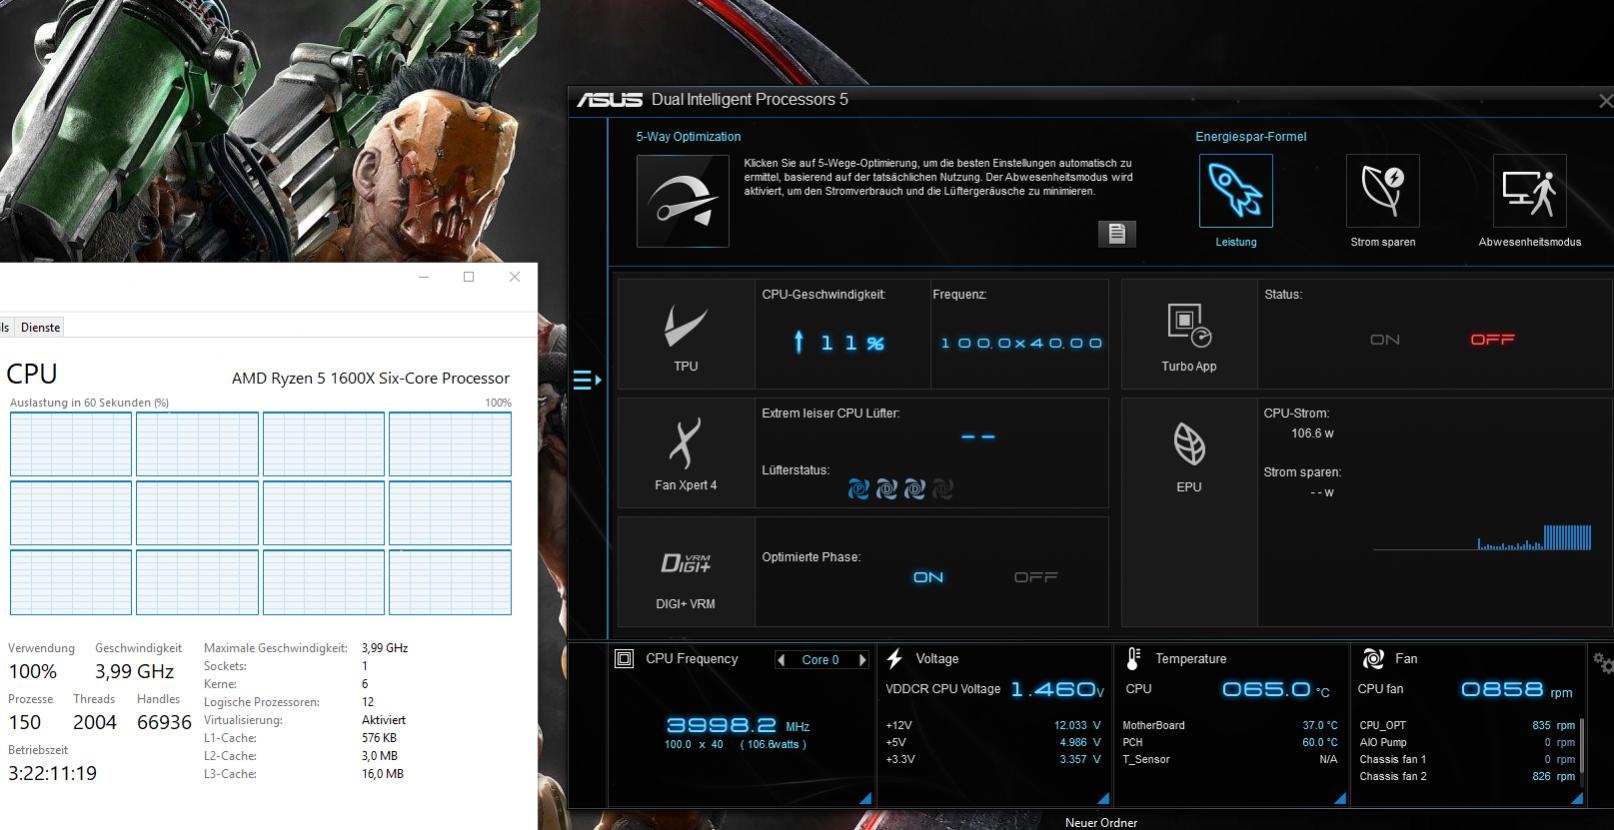This screenshot has width=1614, height=830.
Task: Click the Energiespar-Formel heading
Action: pyautogui.click(x=1250, y=137)
